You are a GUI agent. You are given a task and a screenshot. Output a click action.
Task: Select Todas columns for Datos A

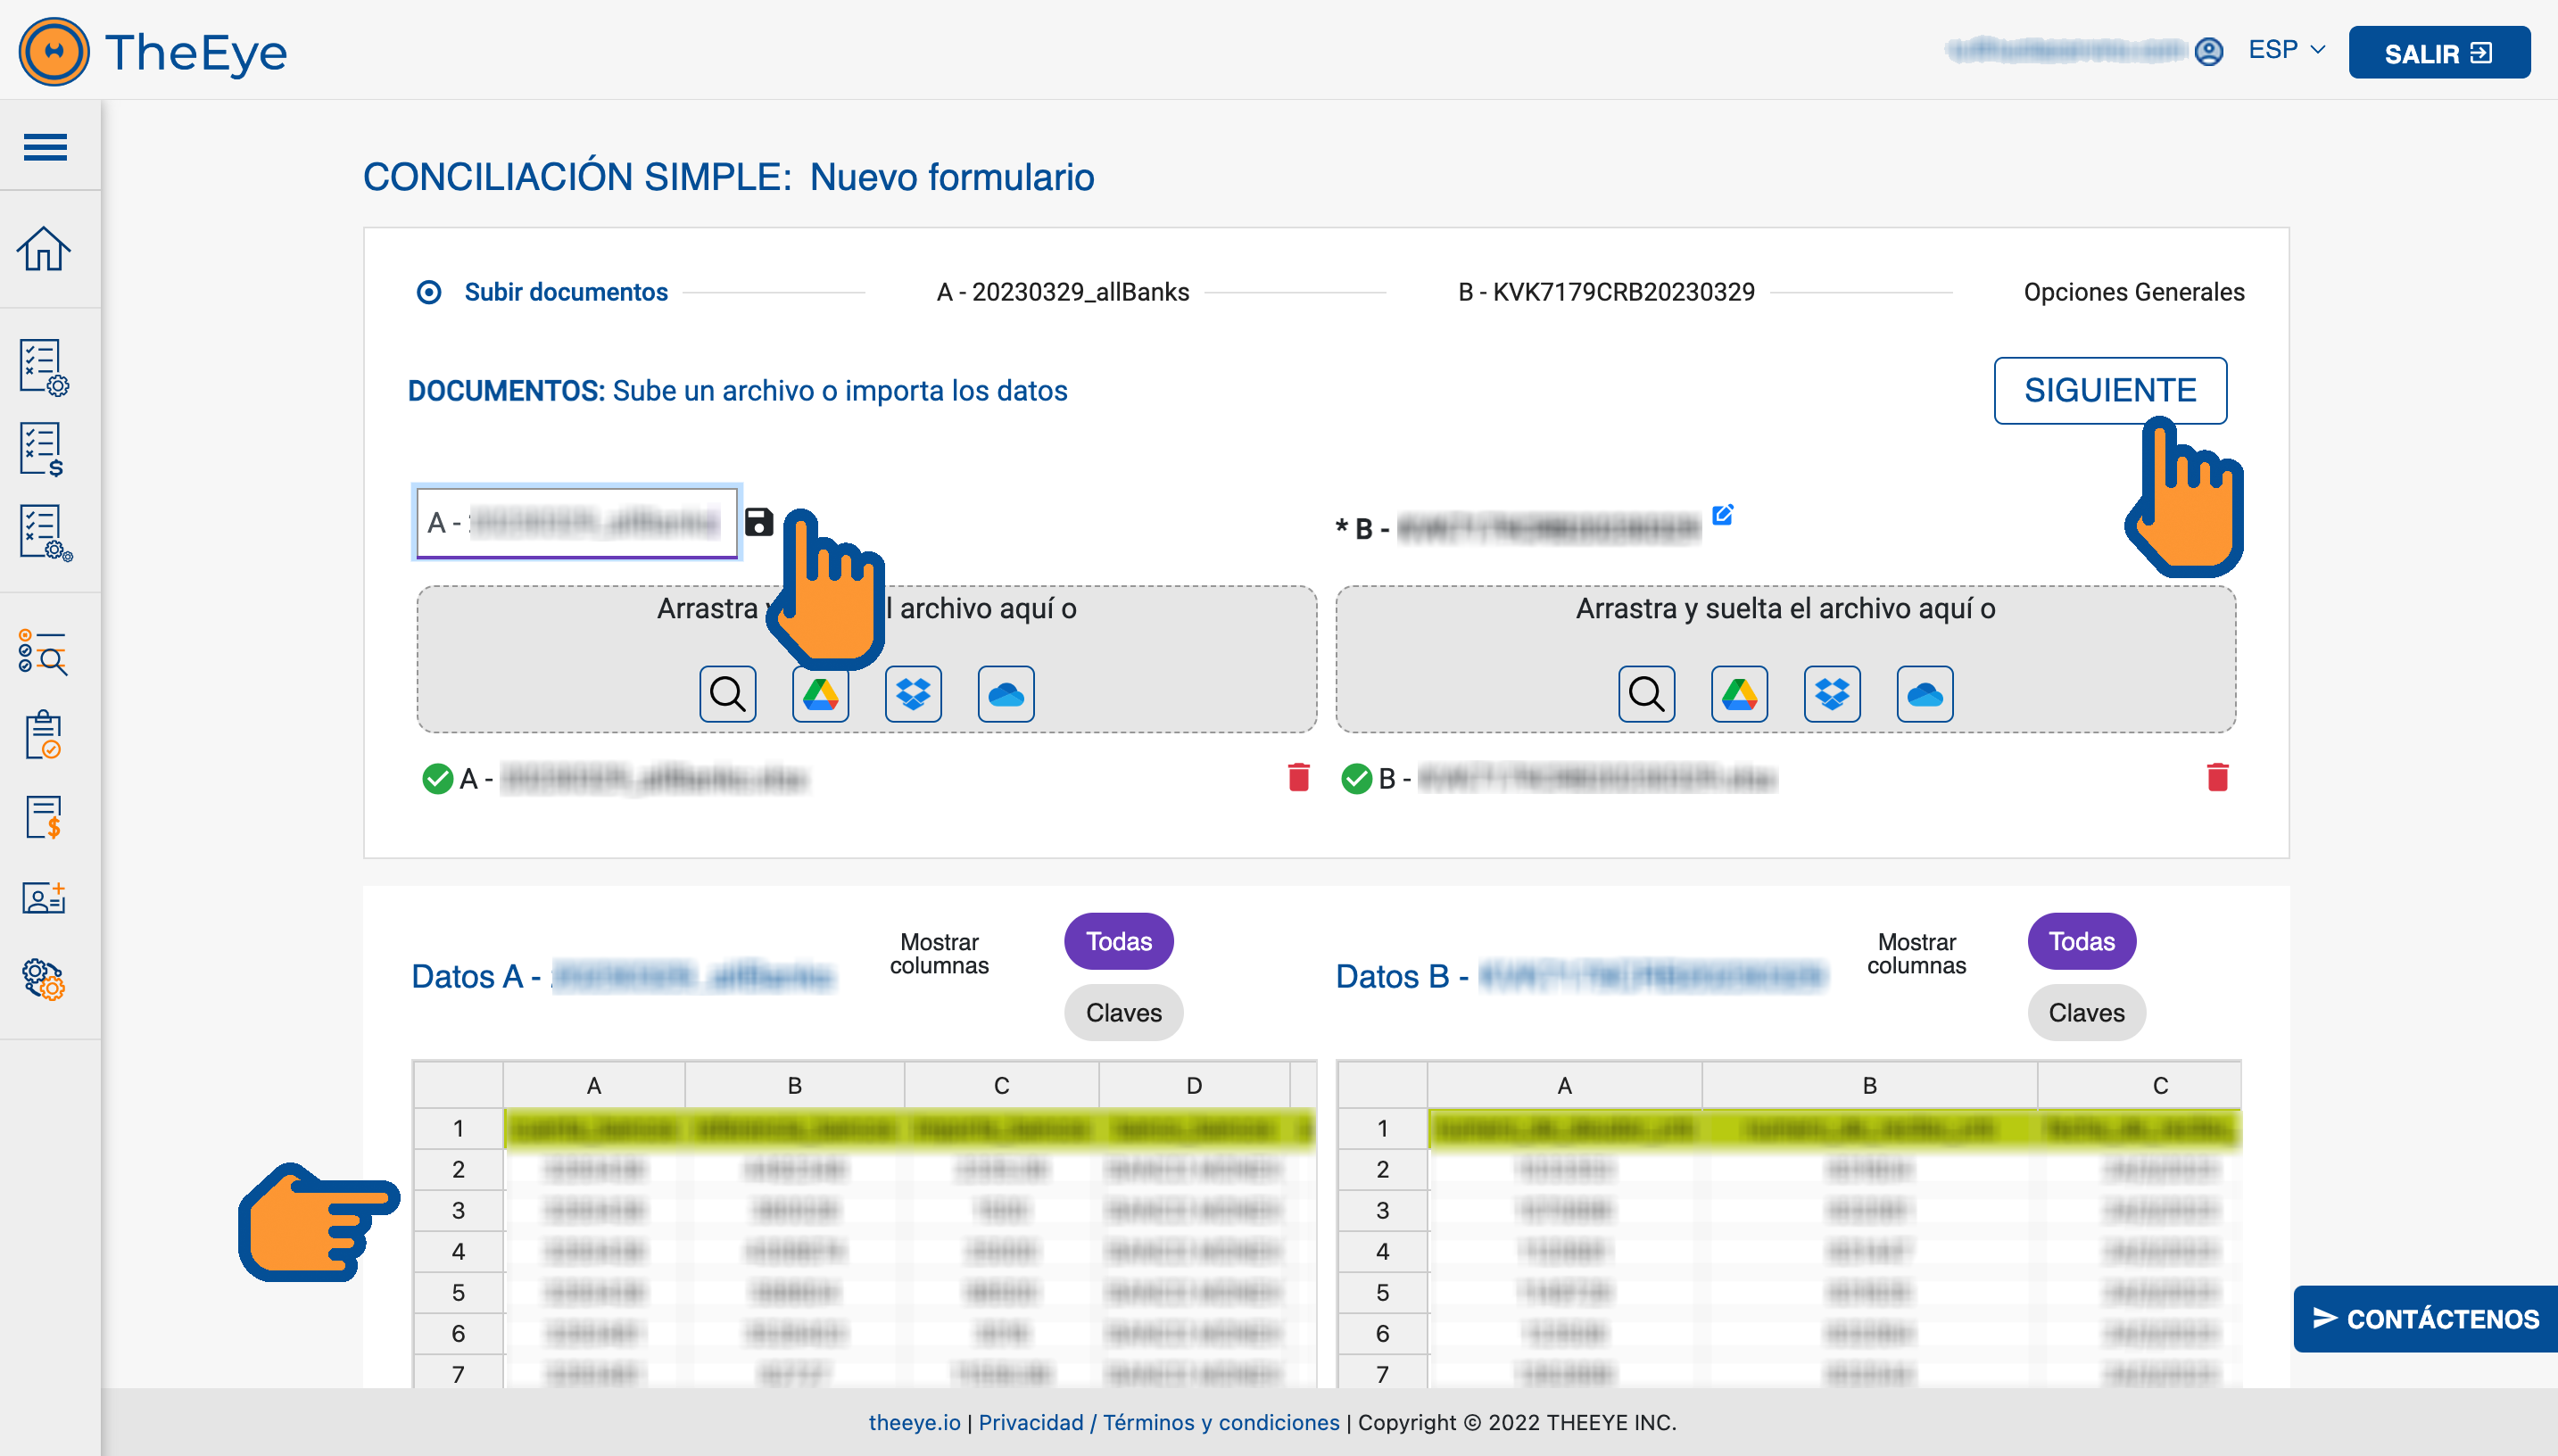pos(1118,941)
